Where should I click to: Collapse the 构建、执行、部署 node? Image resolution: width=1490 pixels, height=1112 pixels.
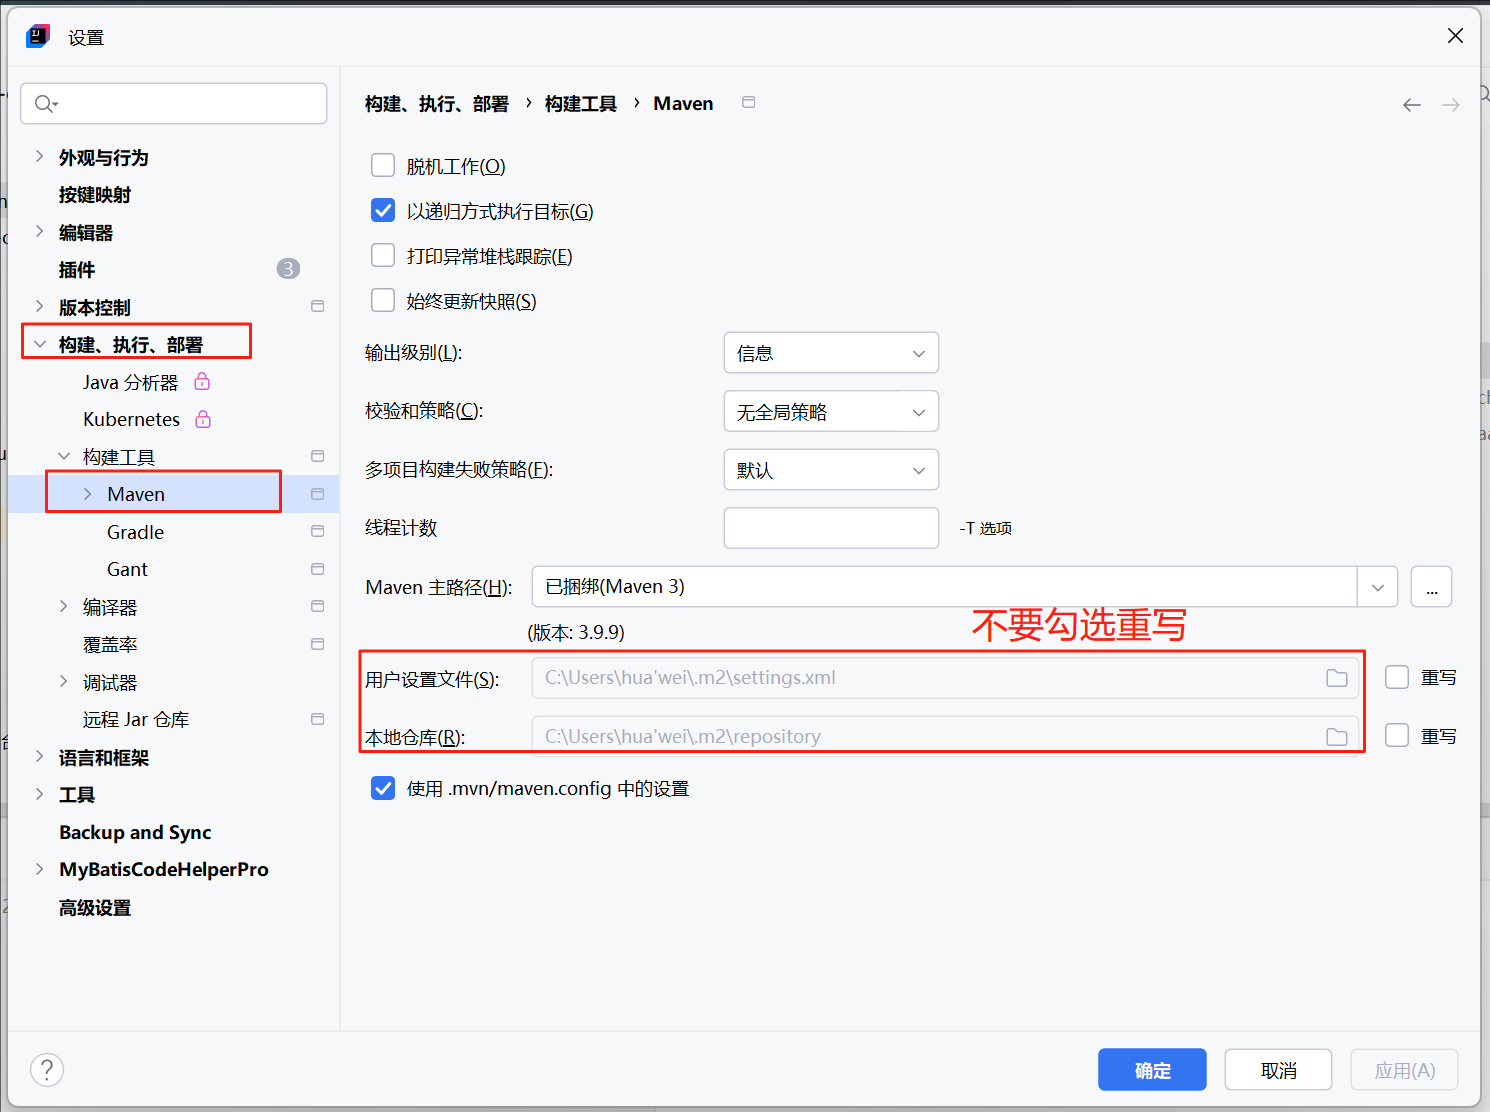tap(39, 344)
